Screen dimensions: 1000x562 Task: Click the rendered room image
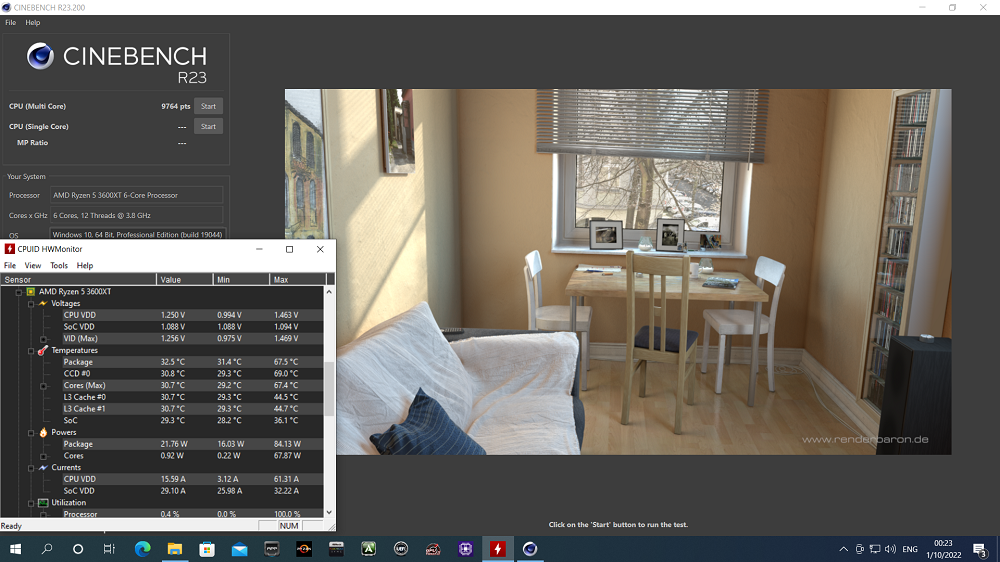tap(618, 272)
